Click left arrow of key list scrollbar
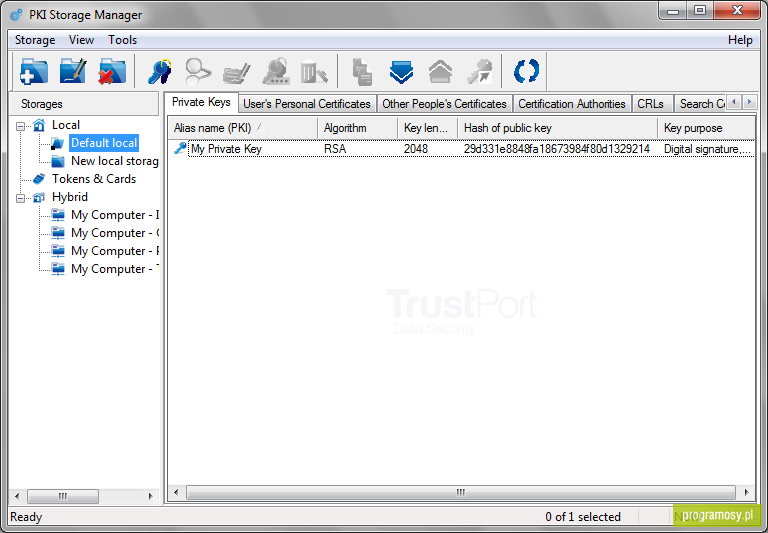Screen dimensions: 768x533 [176, 492]
